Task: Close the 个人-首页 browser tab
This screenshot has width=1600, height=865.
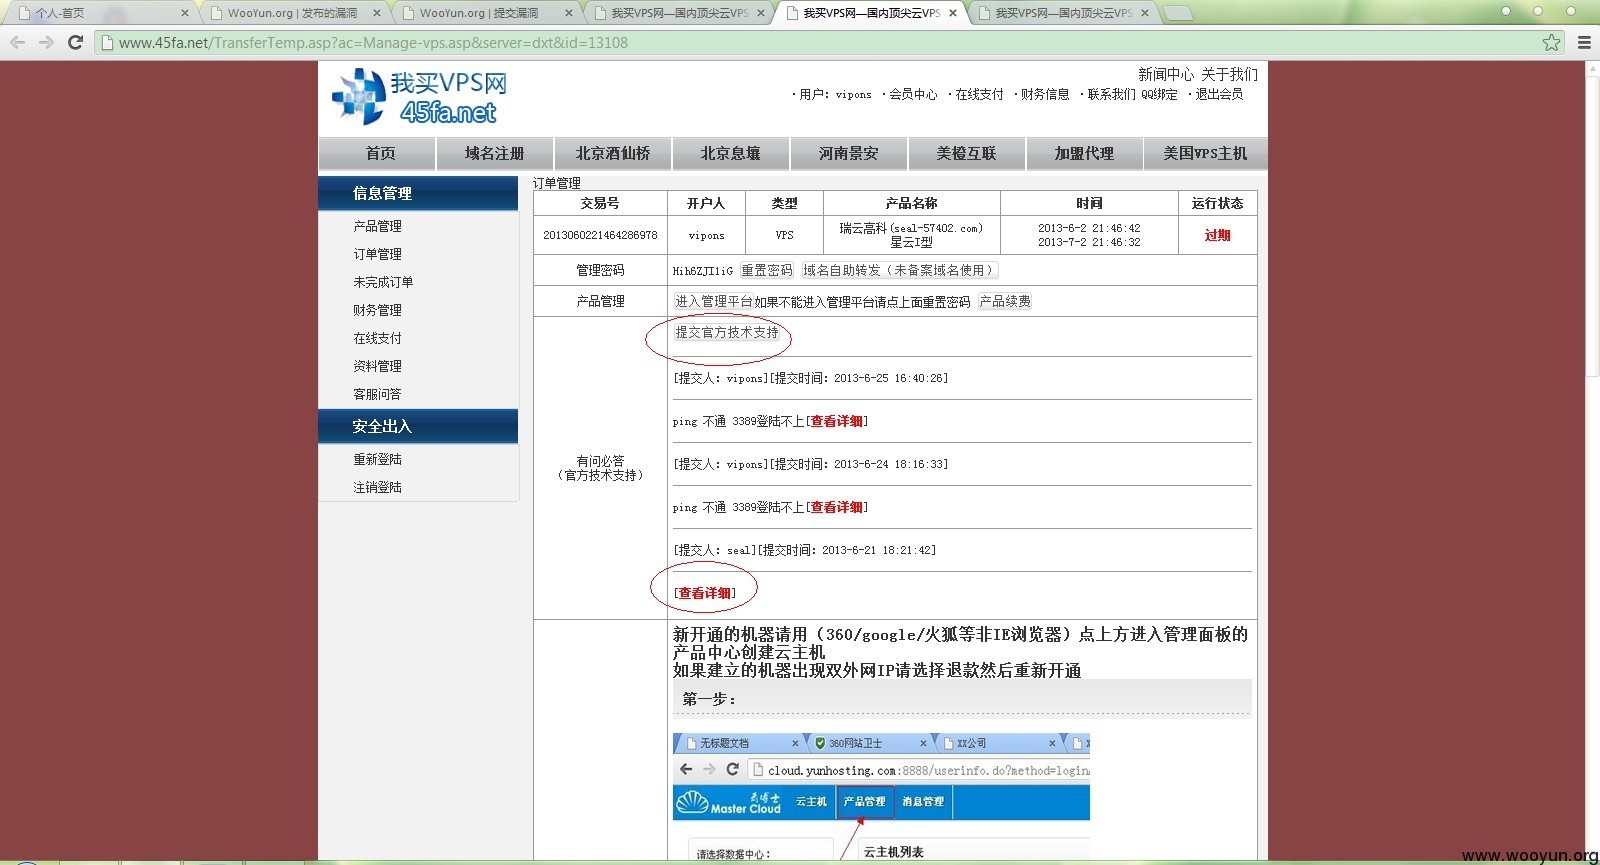Action: point(185,13)
